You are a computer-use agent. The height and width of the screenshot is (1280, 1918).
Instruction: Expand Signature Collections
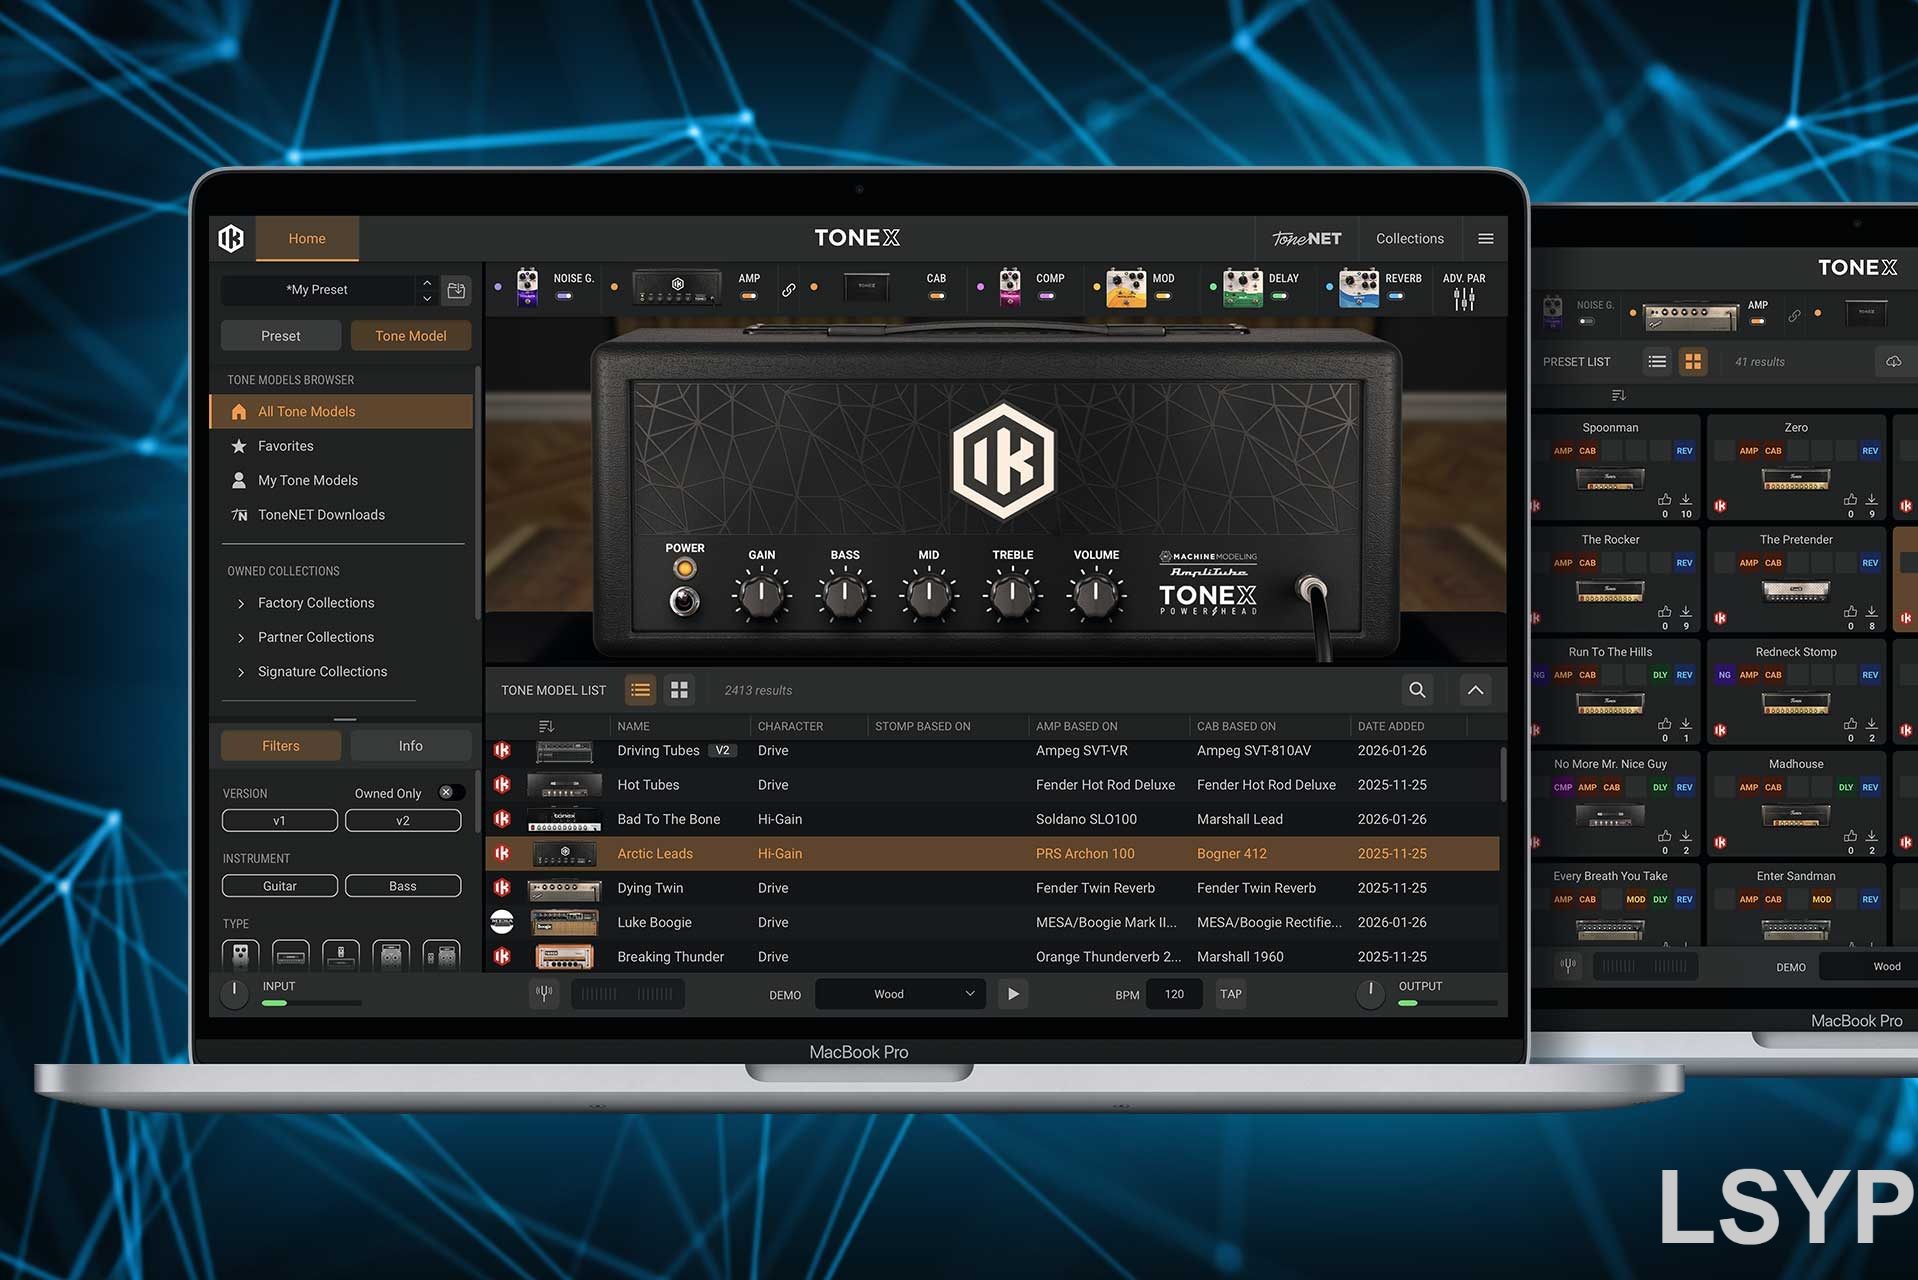pyautogui.click(x=321, y=672)
